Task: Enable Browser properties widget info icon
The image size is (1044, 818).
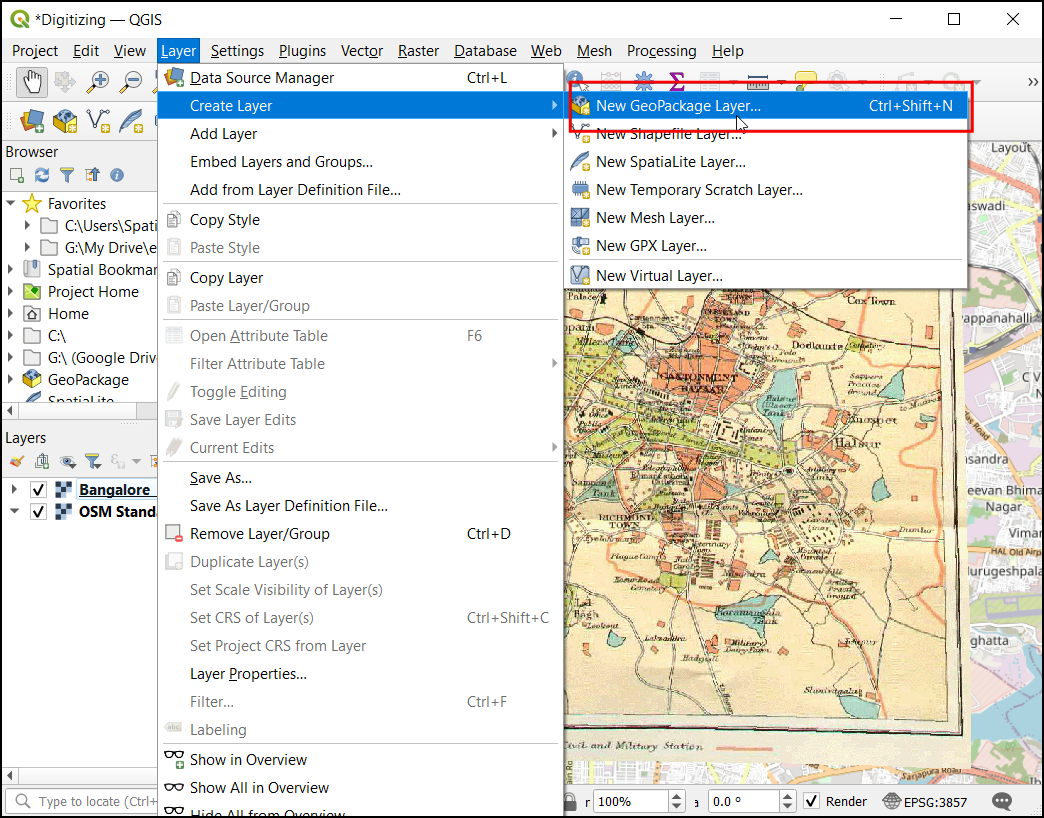Action: click(x=117, y=175)
